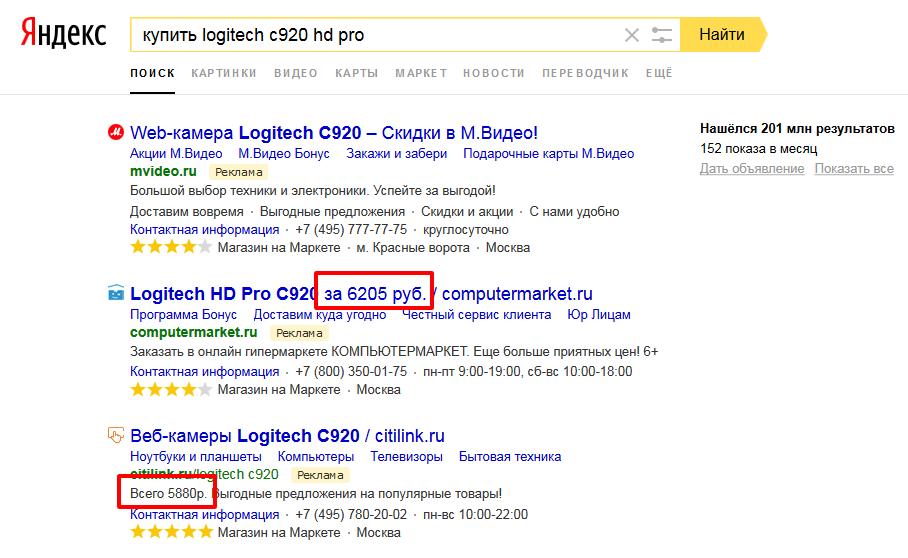Click phone number +7 (800) 350-01-75
The image size is (908, 558).
351,372
